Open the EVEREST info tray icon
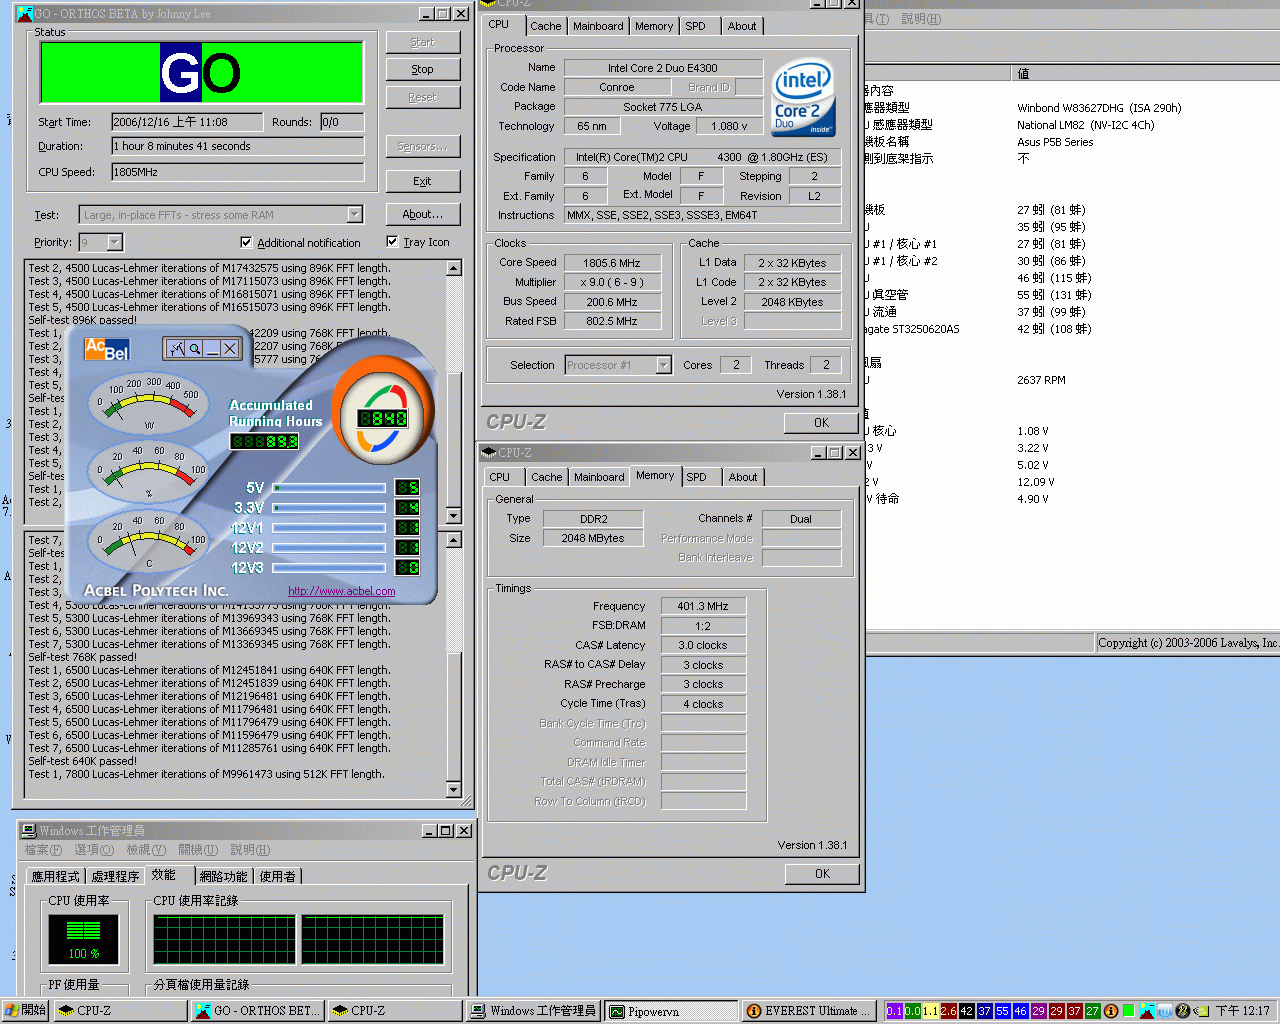Viewport: 1280px width, 1024px height. click(x=1111, y=1011)
